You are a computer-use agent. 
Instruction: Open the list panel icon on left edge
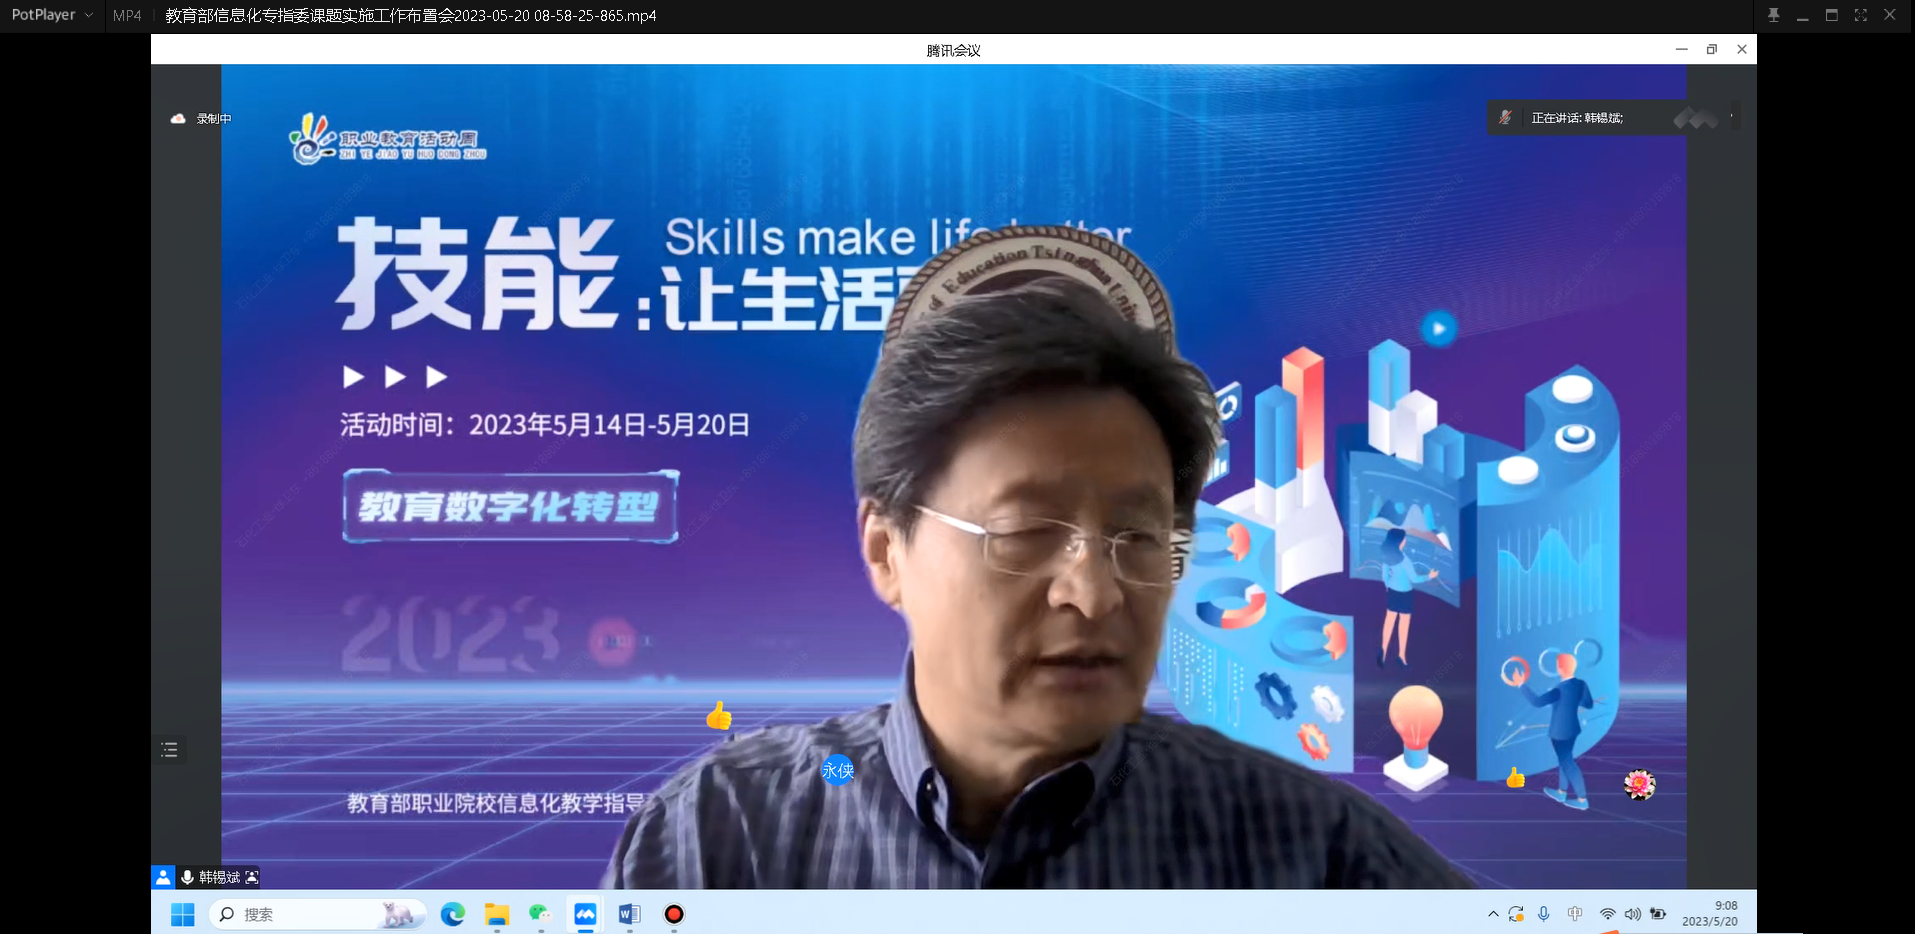point(170,750)
